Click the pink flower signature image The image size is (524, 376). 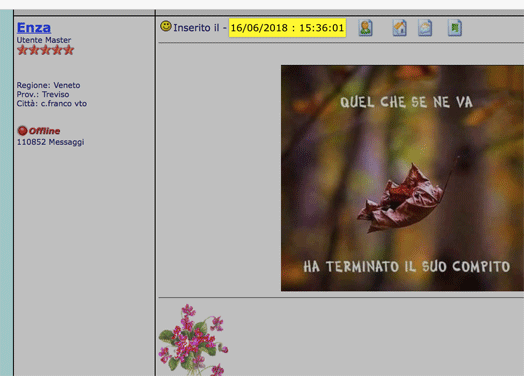tap(193, 340)
